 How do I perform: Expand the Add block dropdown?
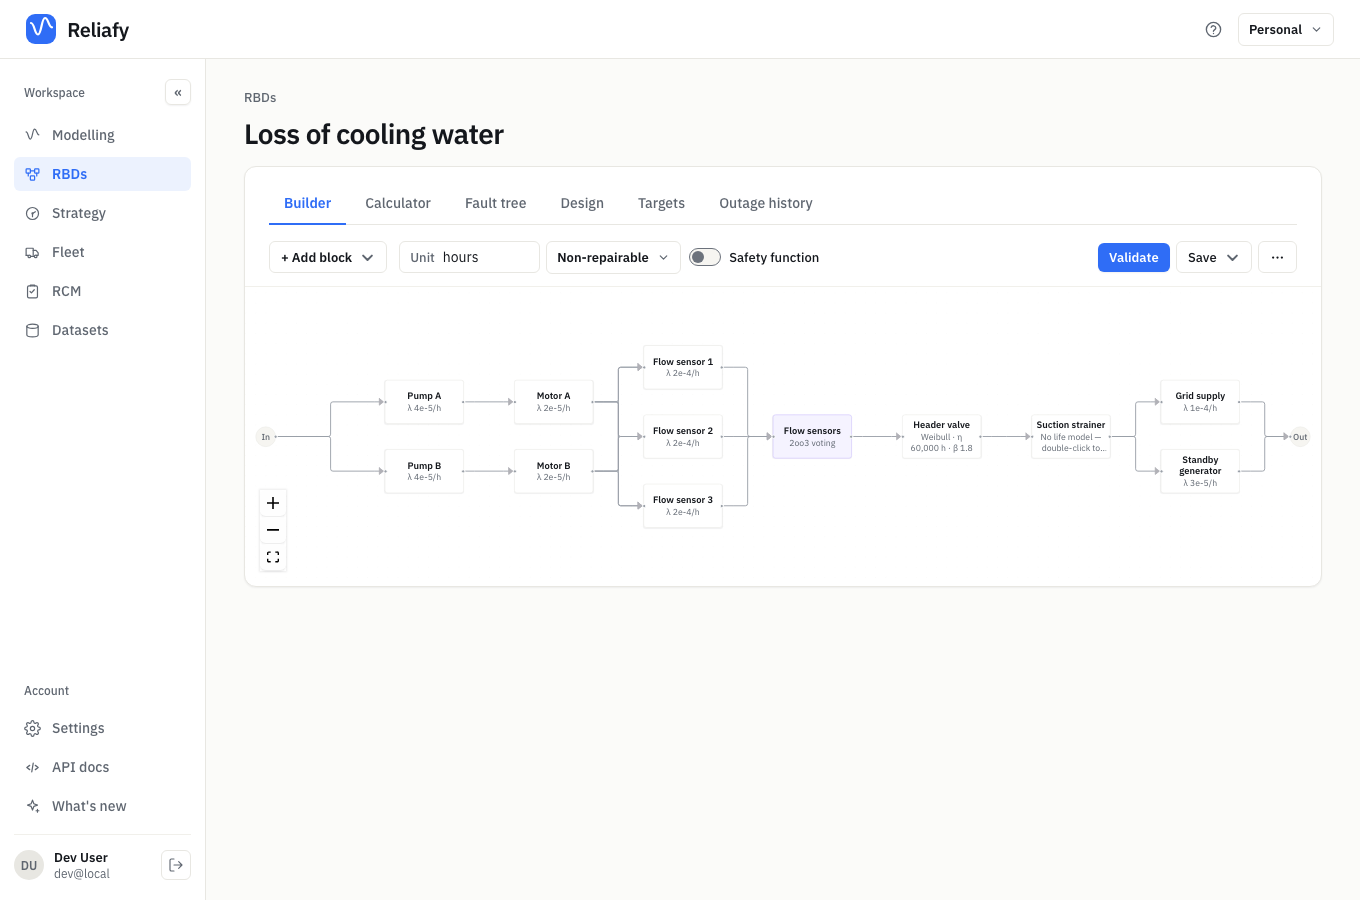[328, 257]
